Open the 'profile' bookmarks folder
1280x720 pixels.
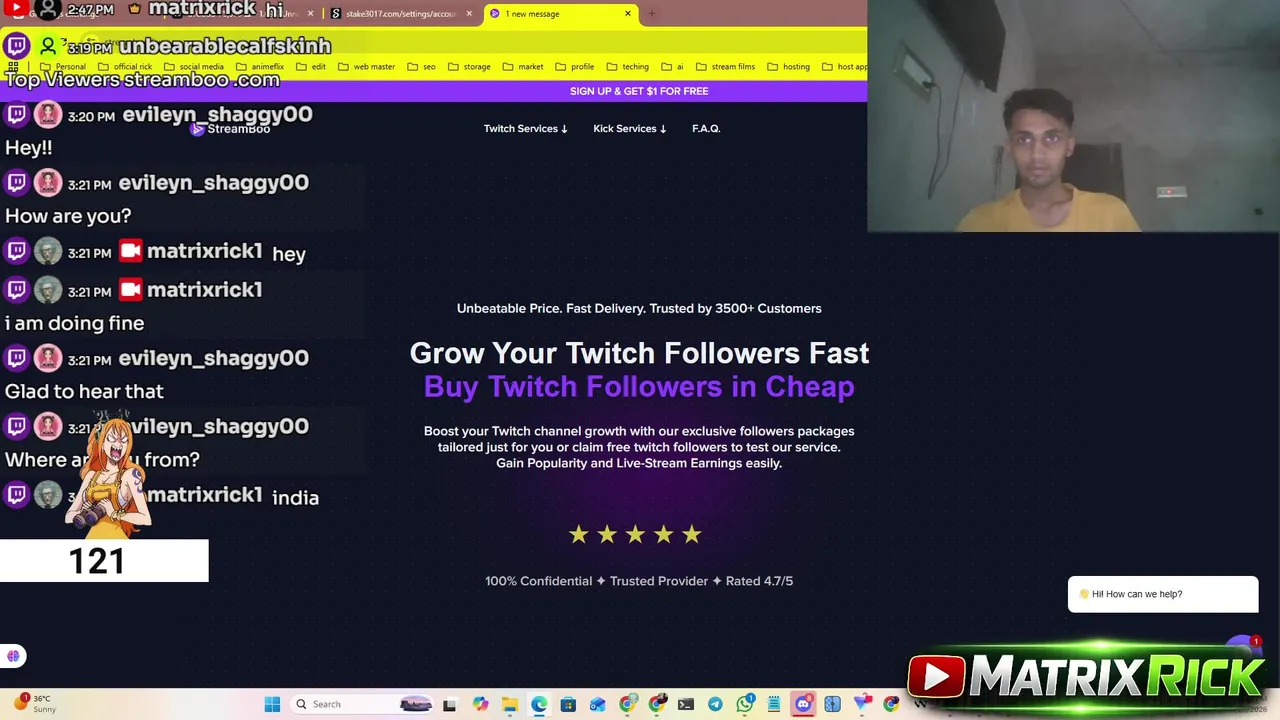pos(575,67)
